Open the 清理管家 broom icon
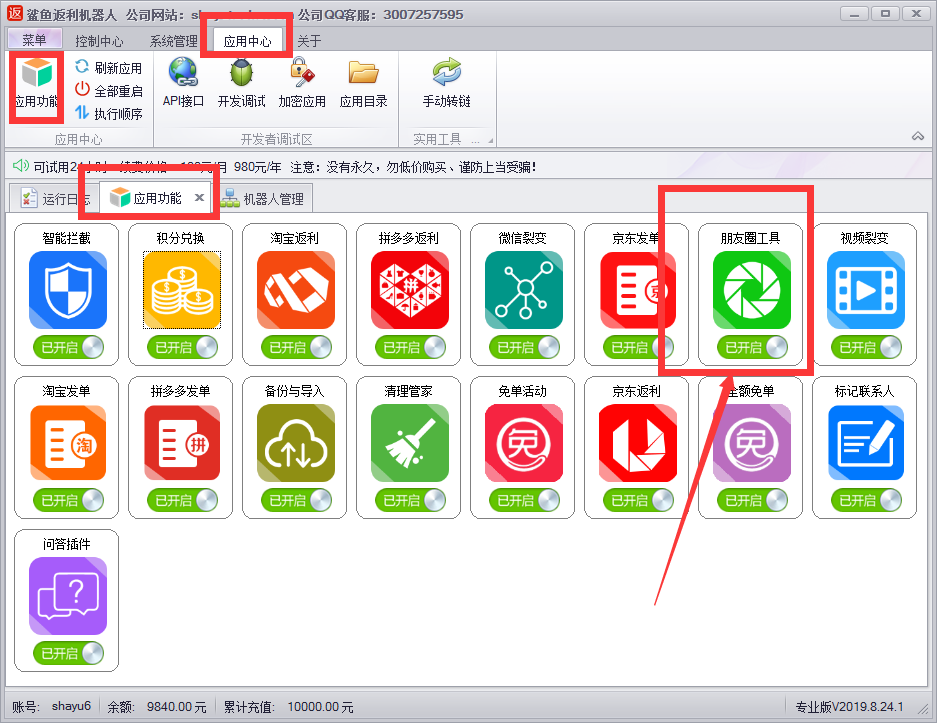The image size is (937, 723). [x=410, y=443]
